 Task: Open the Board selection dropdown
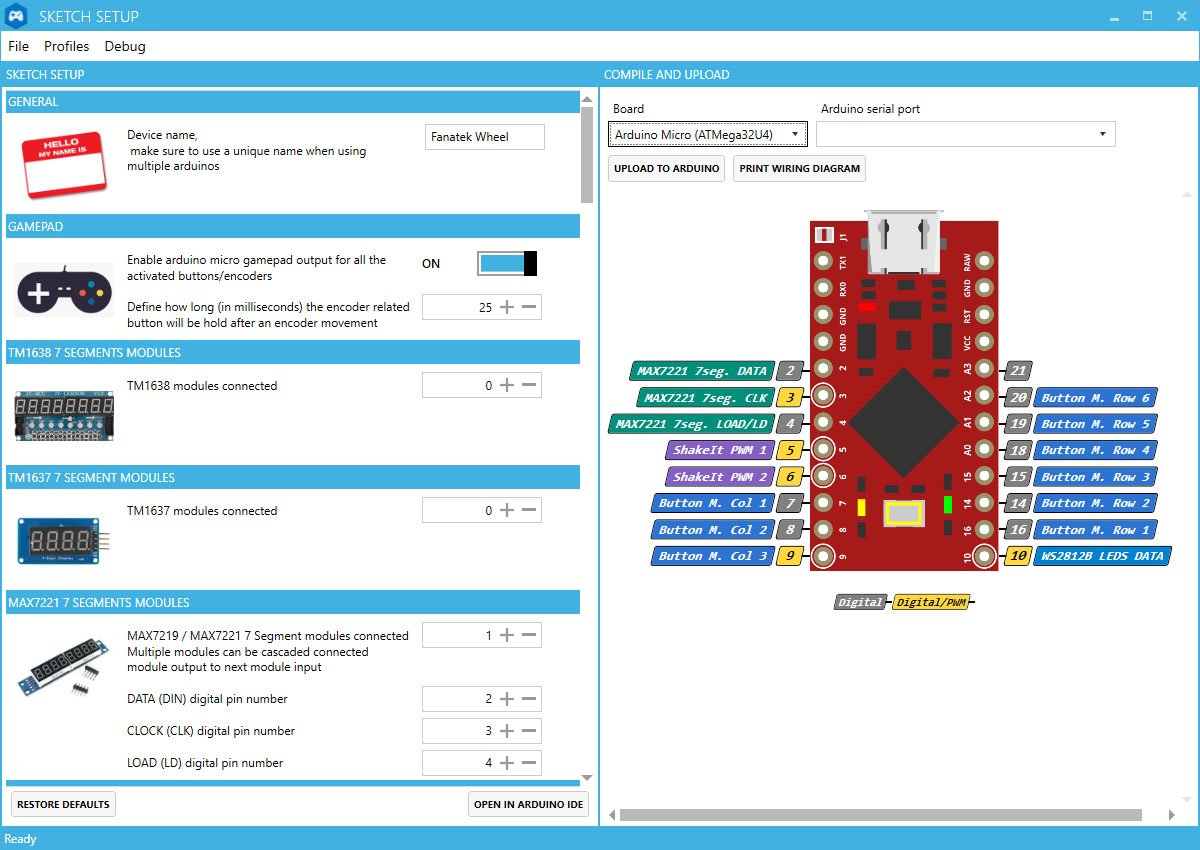[707, 134]
